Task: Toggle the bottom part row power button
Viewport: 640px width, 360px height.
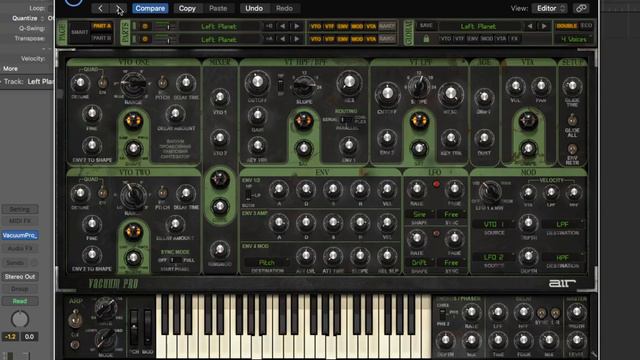Action: pyautogui.click(x=144, y=39)
